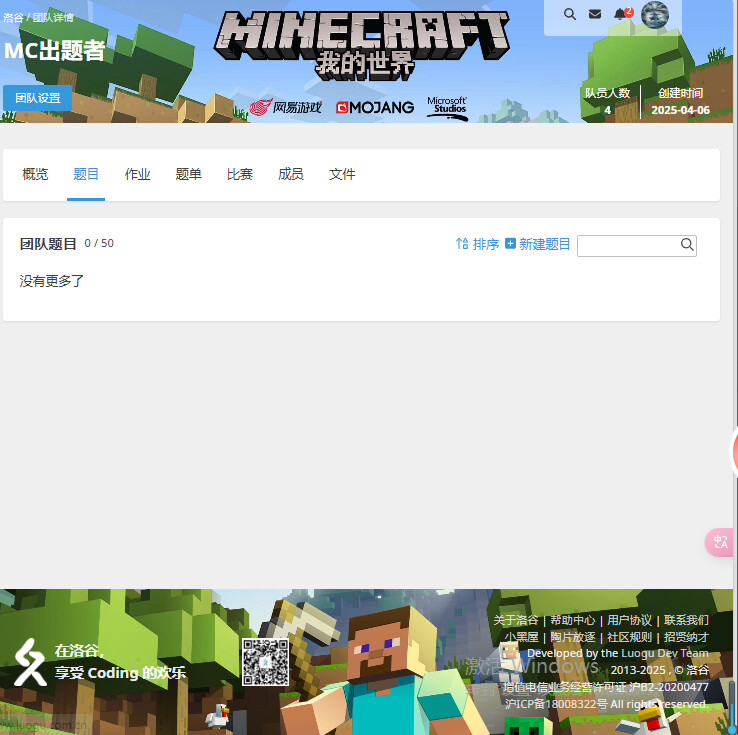
Task: Click the 没有更多了 text
Action: [x=51, y=281]
